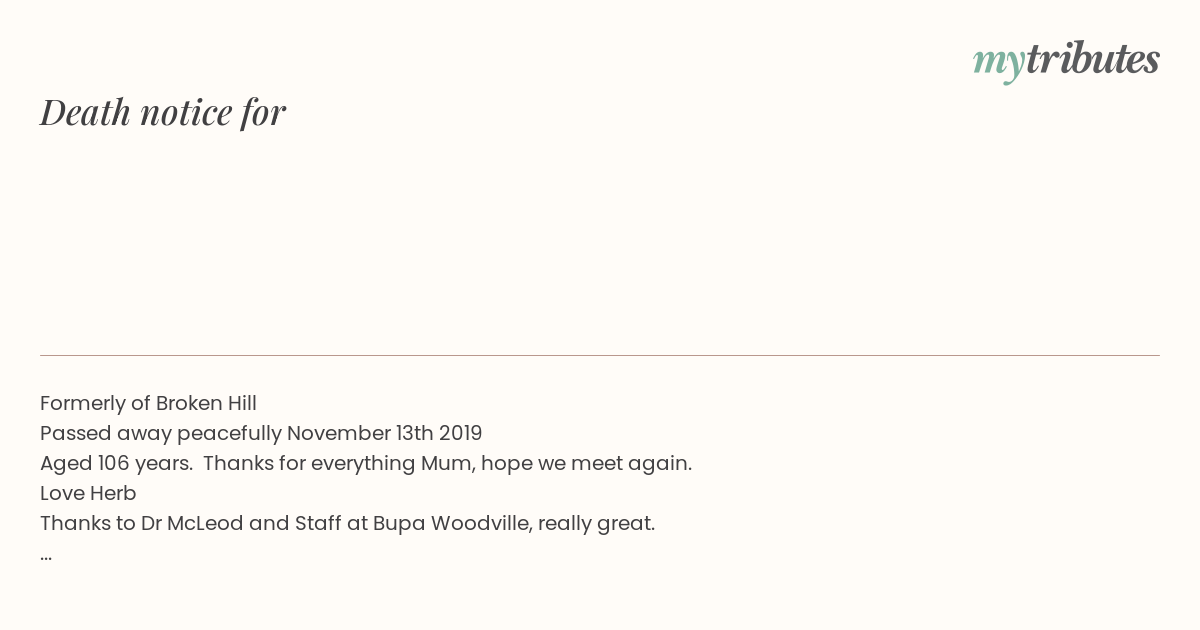Click the green "my" part of logo
Image resolution: width=1200 pixels, height=630 pixels.
pos(998,63)
